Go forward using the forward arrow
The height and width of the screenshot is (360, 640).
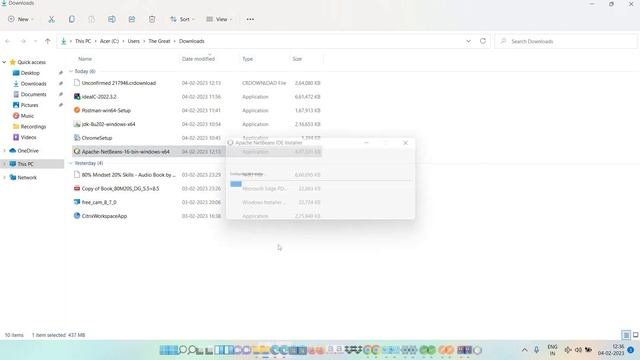tap(23, 41)
